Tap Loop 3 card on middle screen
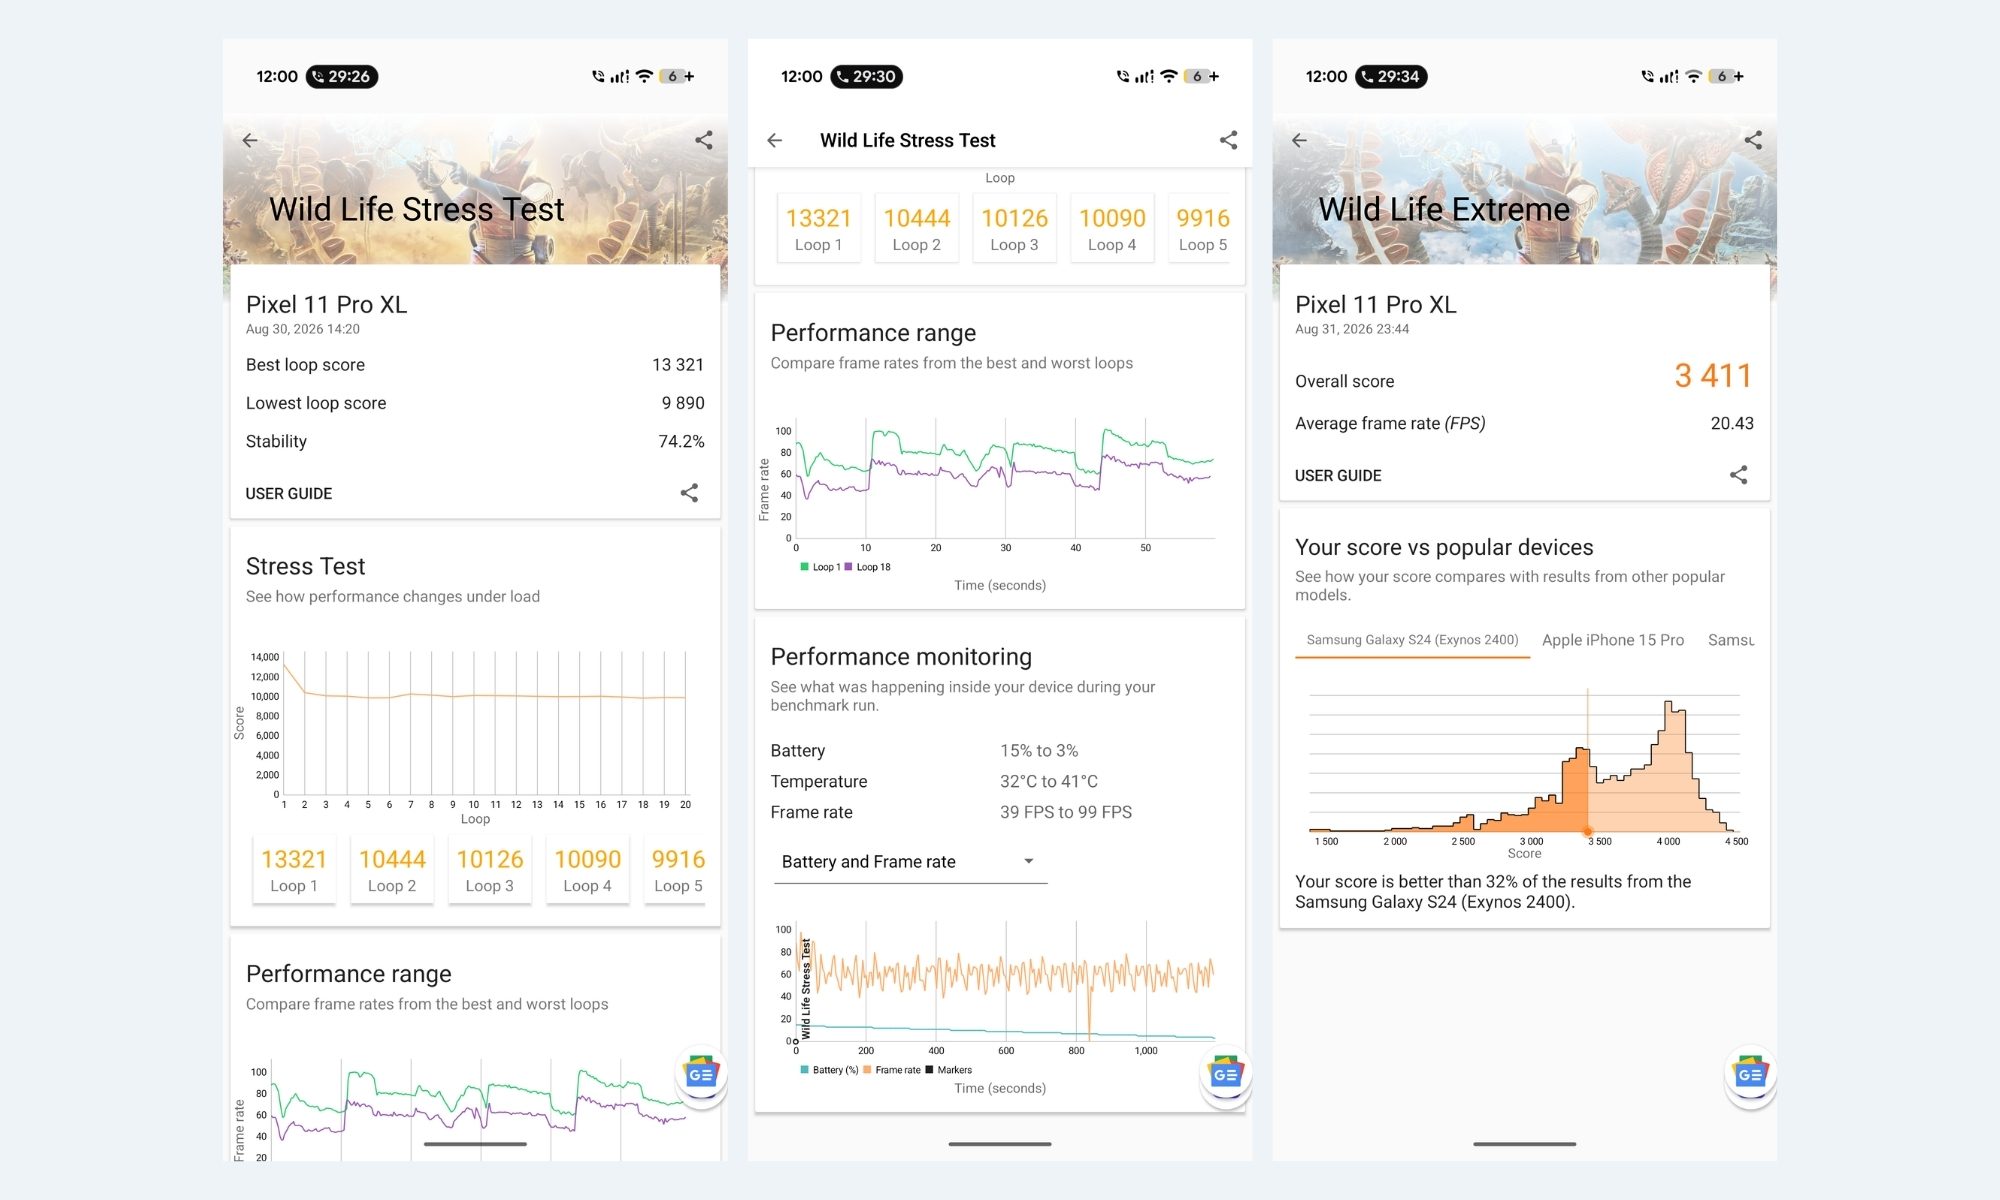Viewport: 2000px width, 1200px height. 1015,229
